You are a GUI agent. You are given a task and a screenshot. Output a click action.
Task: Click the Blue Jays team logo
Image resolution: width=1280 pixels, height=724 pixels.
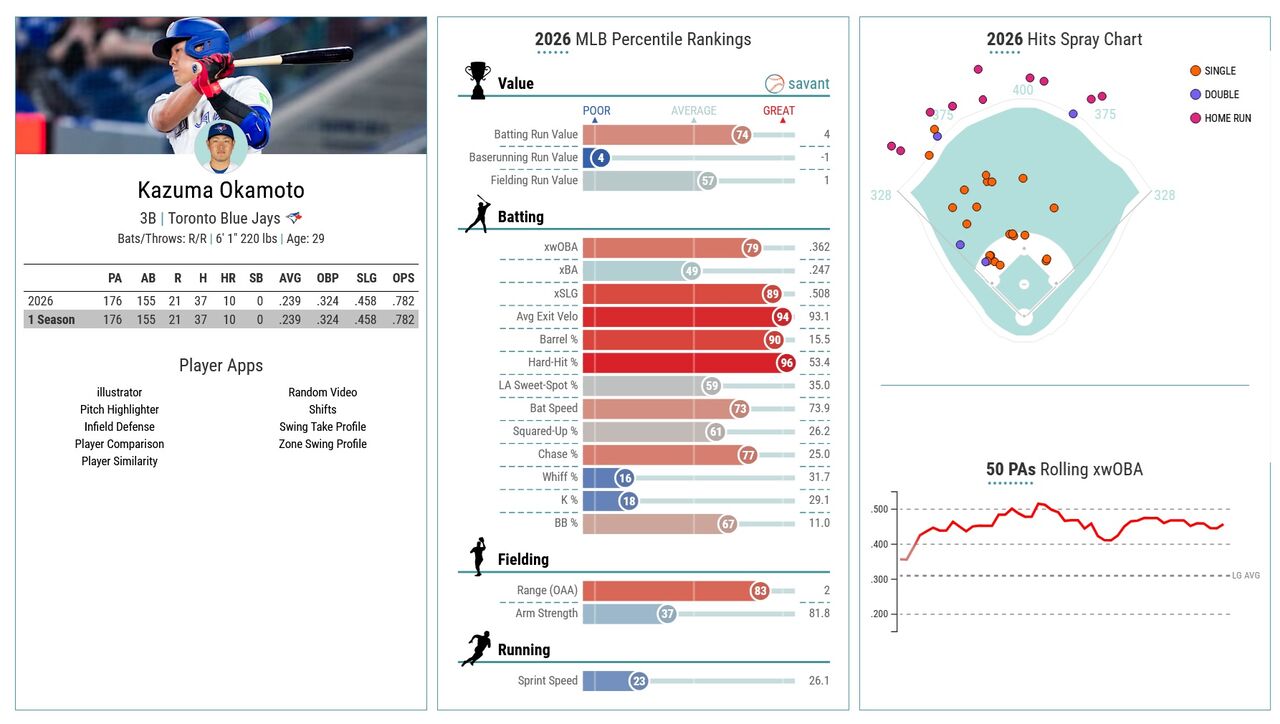click(x=294, y=218)
